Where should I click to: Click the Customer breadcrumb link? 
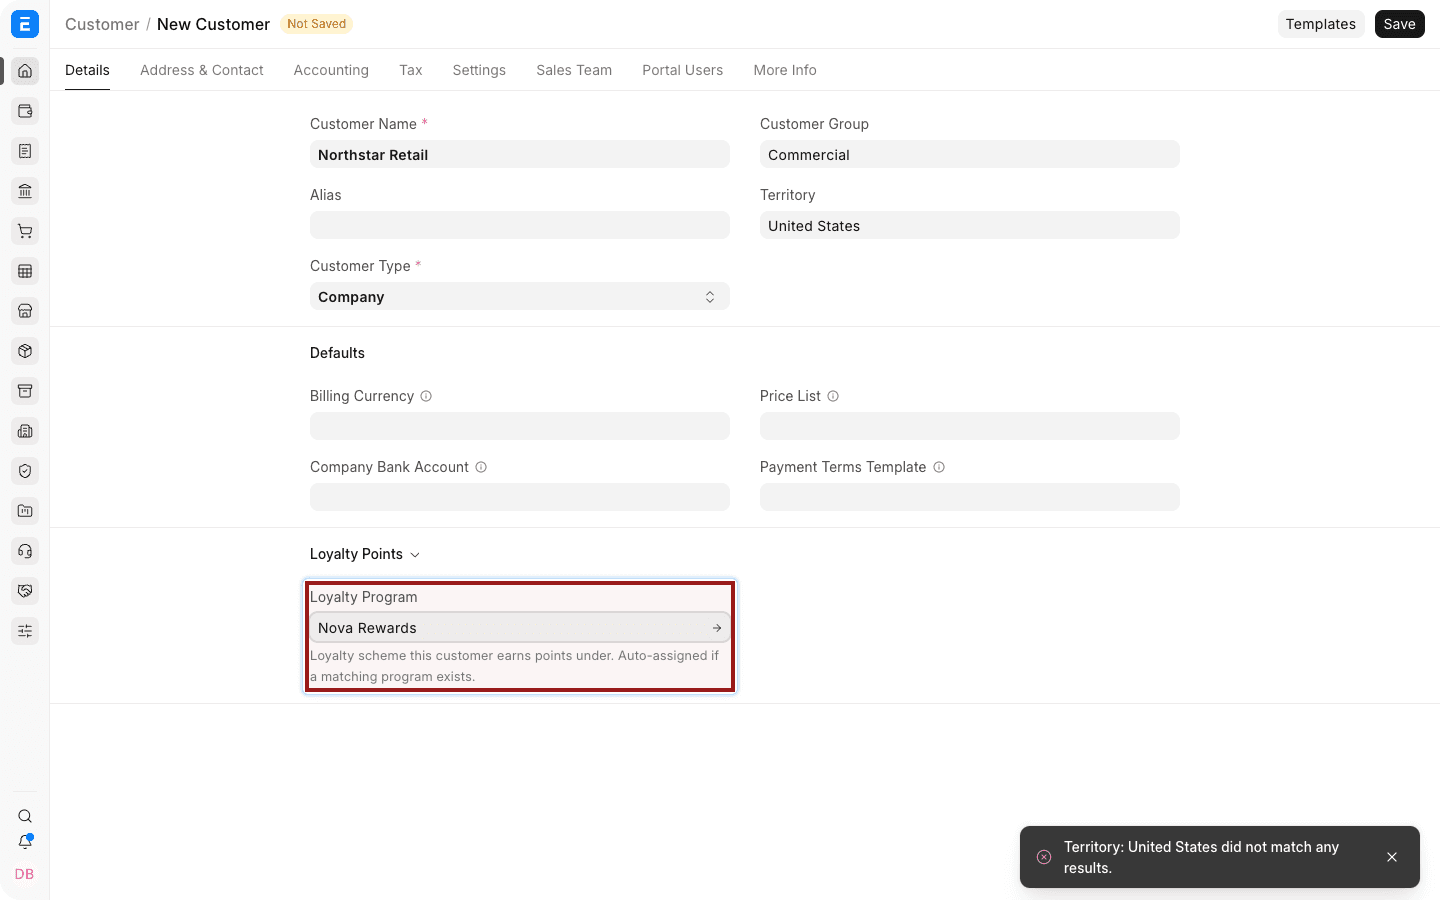pos(102,24)
